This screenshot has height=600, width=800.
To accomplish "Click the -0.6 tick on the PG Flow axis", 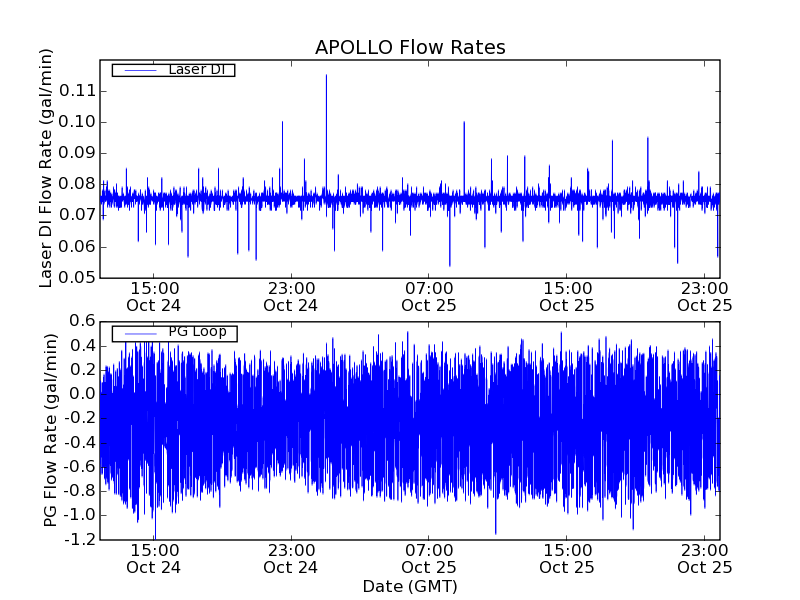I will point(80,467).
